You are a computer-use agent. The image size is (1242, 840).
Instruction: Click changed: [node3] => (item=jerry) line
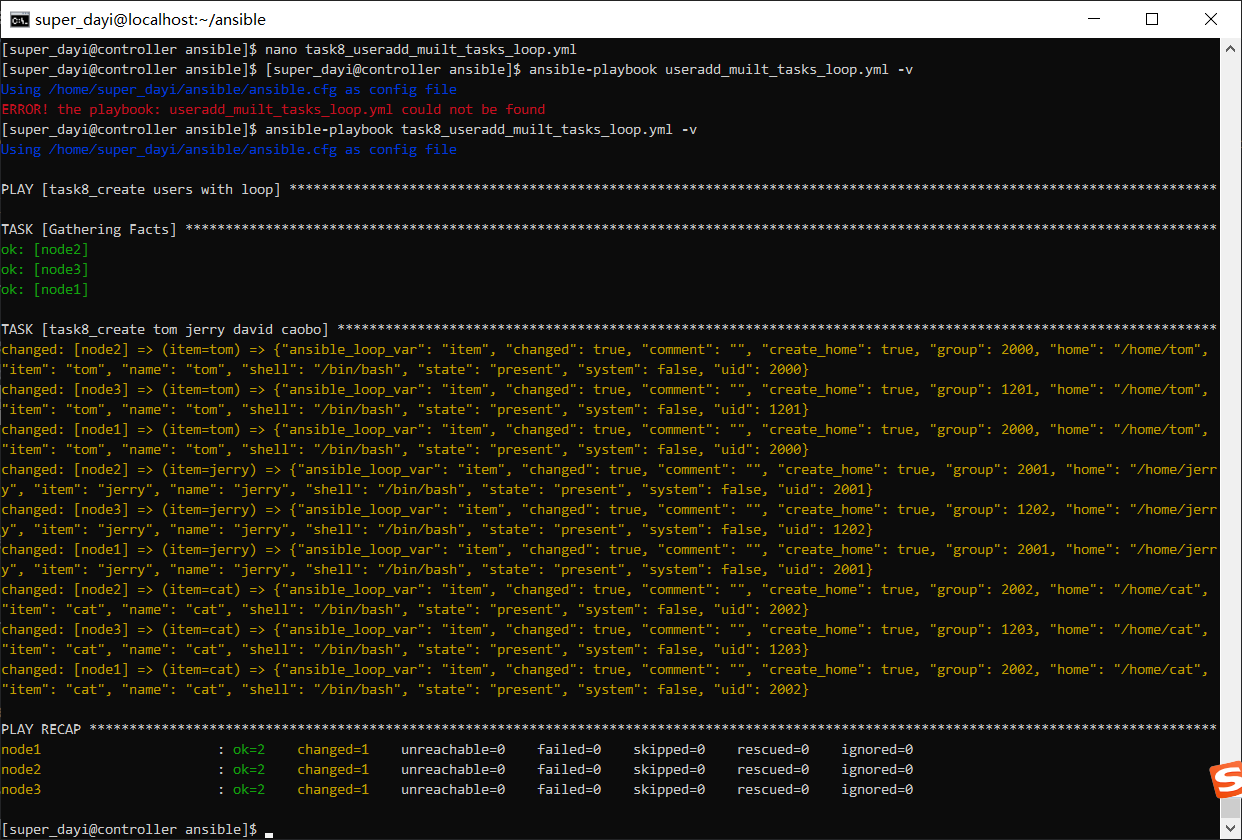pos(609,519)
